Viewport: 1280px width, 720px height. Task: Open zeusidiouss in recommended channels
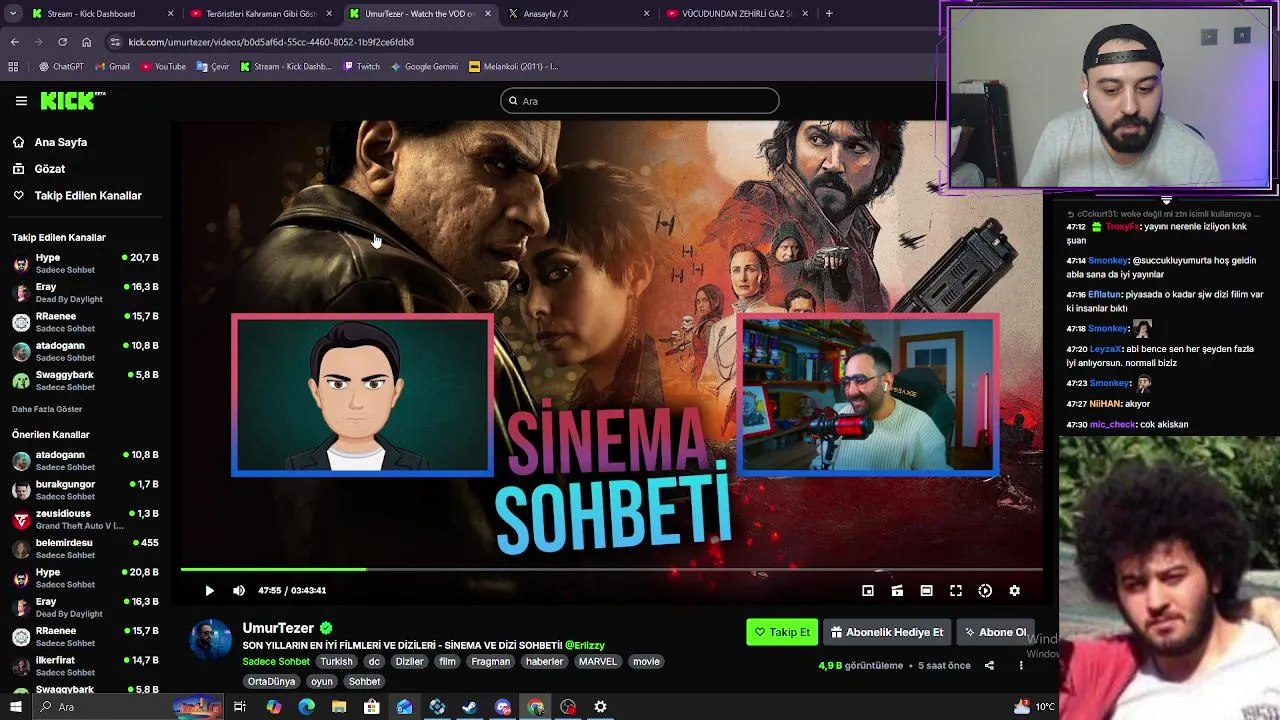tap(85, 519)
